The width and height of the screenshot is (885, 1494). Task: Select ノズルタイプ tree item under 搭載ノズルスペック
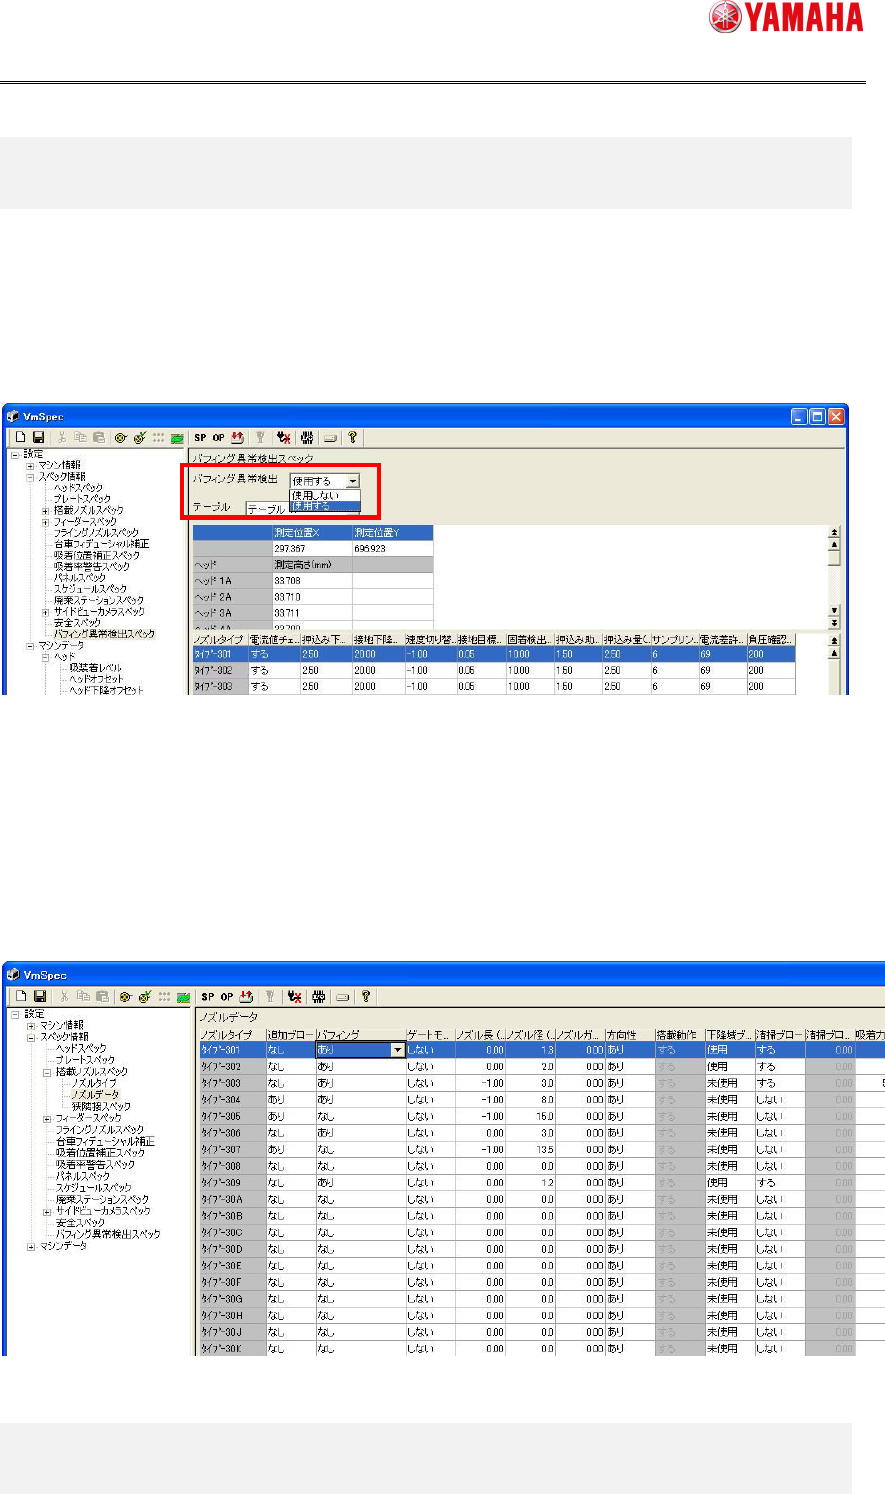coord(93,1083)
